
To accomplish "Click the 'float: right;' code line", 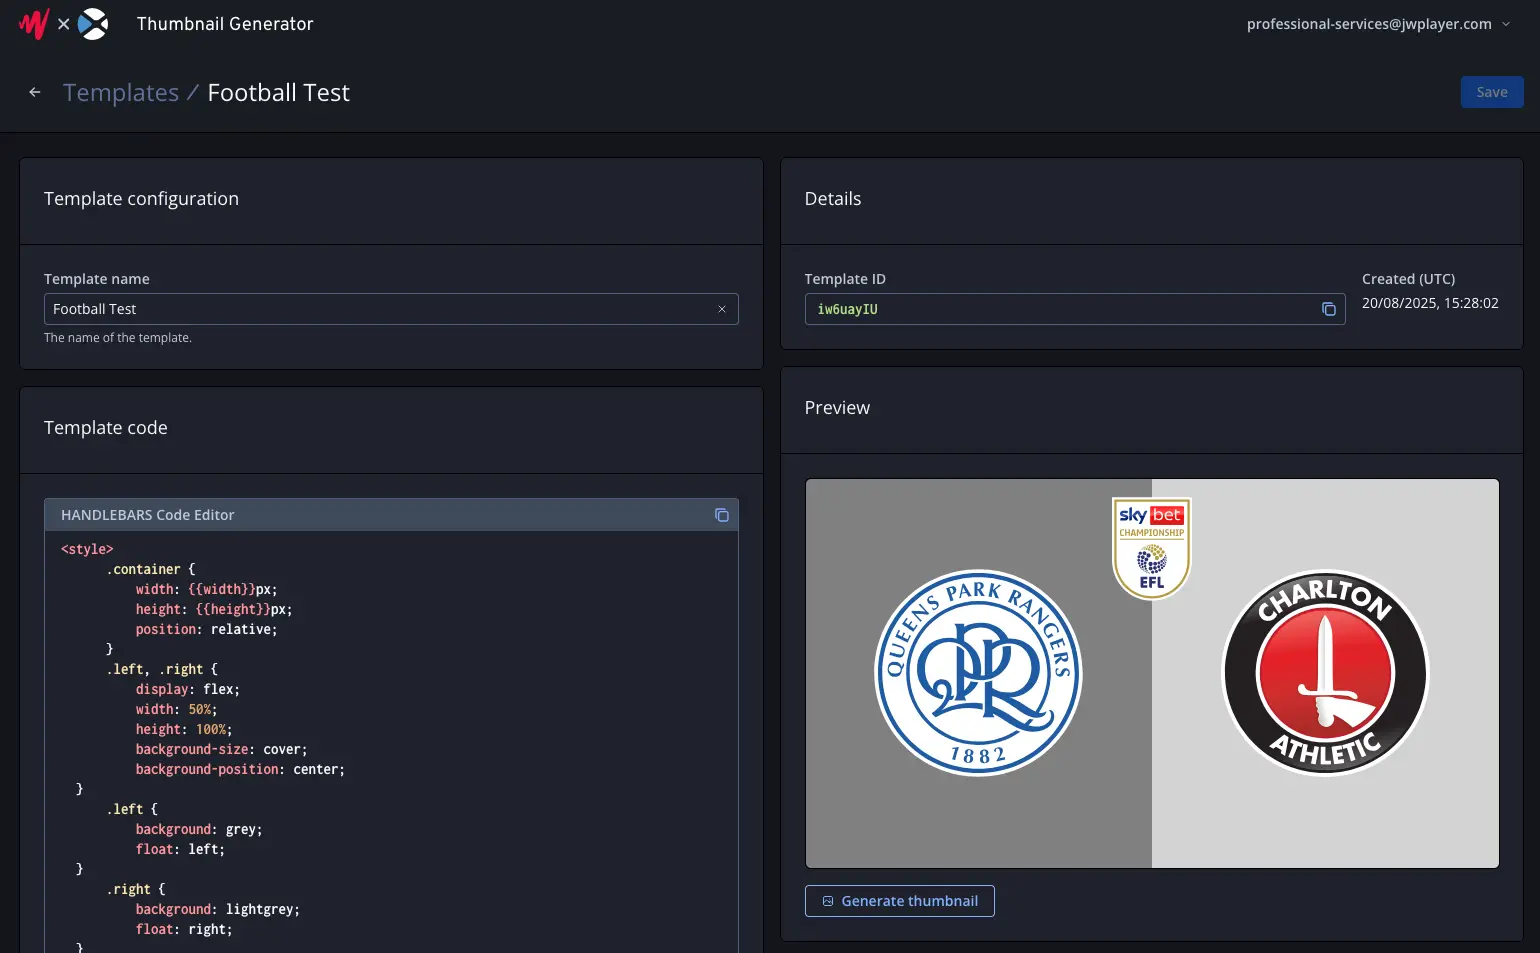I will click(184, 929).
